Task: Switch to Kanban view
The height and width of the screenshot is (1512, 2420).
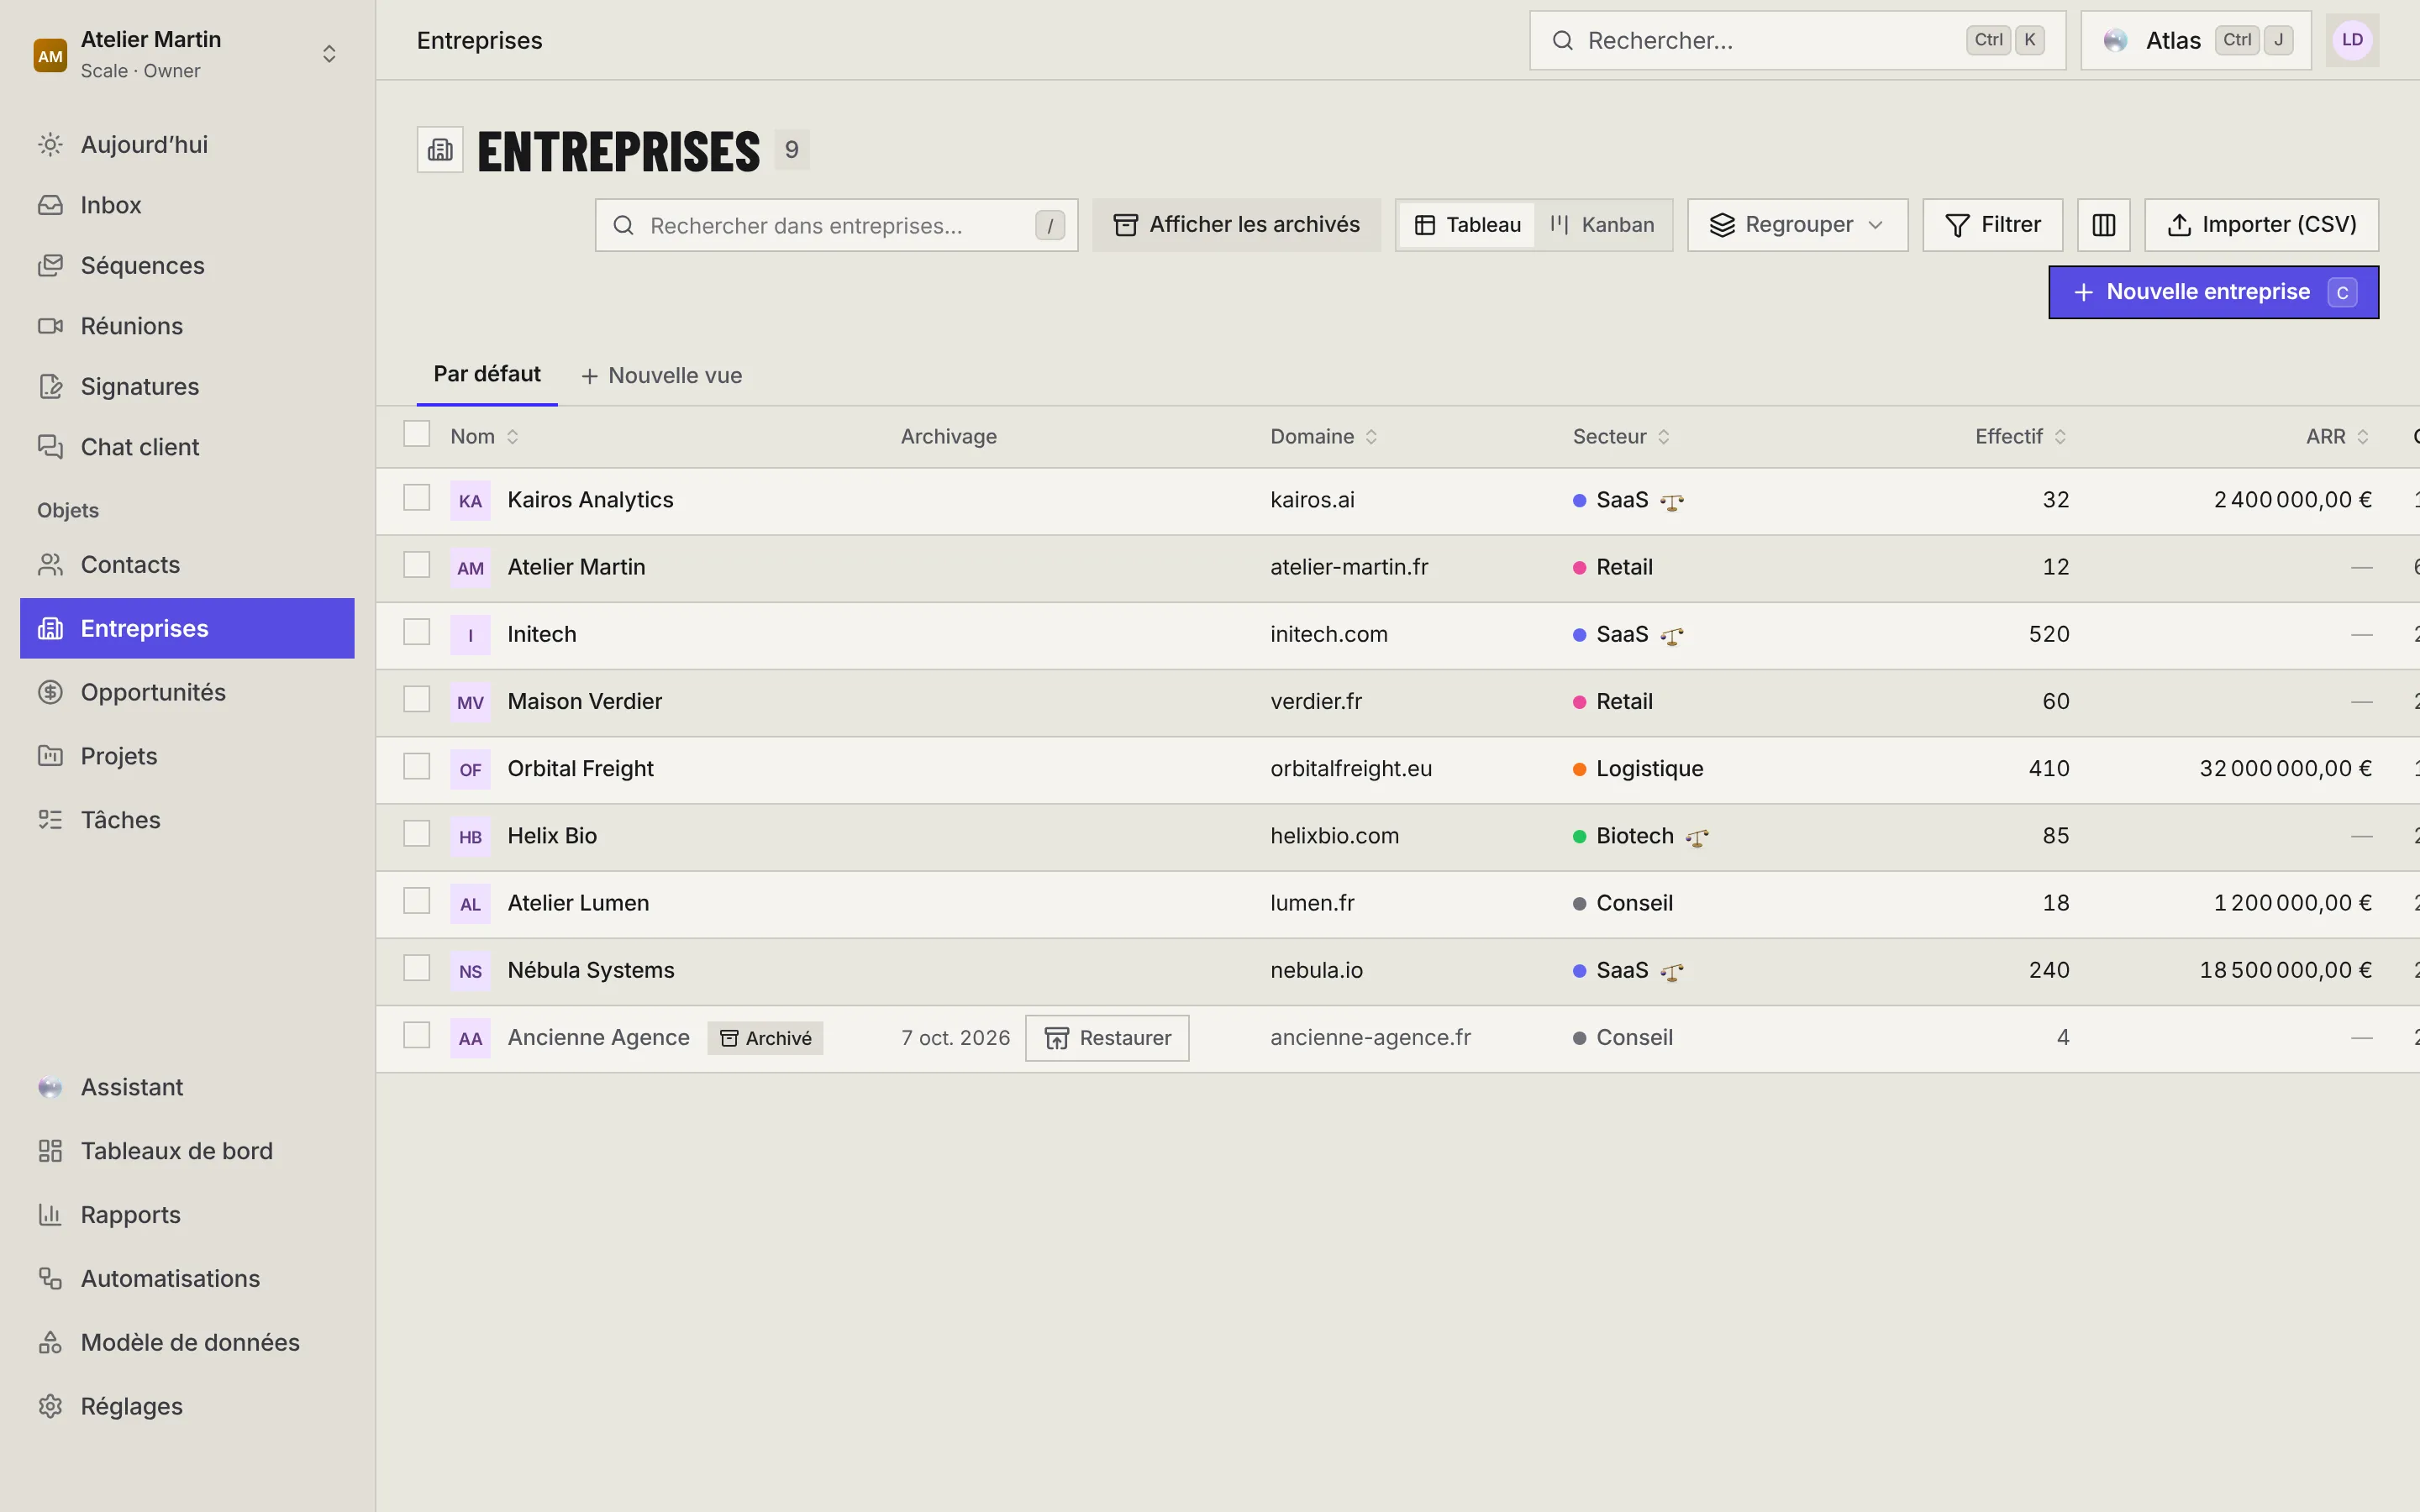Action: (x=1602, y=225)
